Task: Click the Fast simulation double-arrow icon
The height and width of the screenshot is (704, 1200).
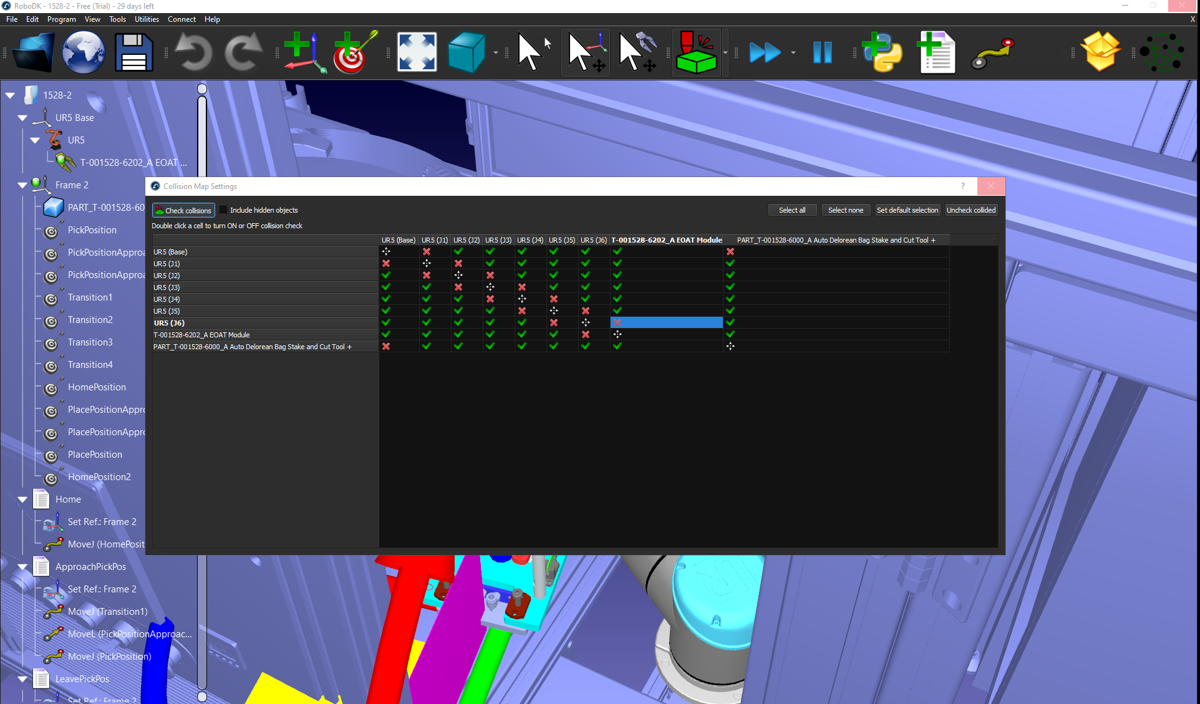Action: [x=765, y=52]
